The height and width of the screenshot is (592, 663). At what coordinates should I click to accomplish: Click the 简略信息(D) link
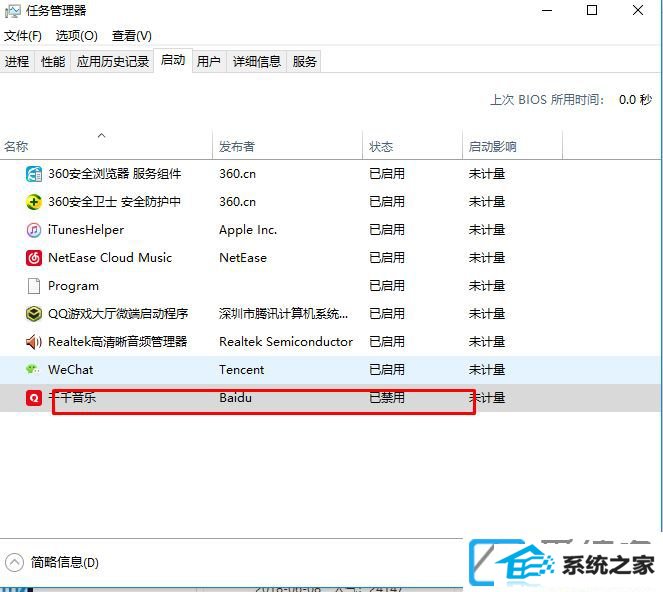(x=65, y=562)
